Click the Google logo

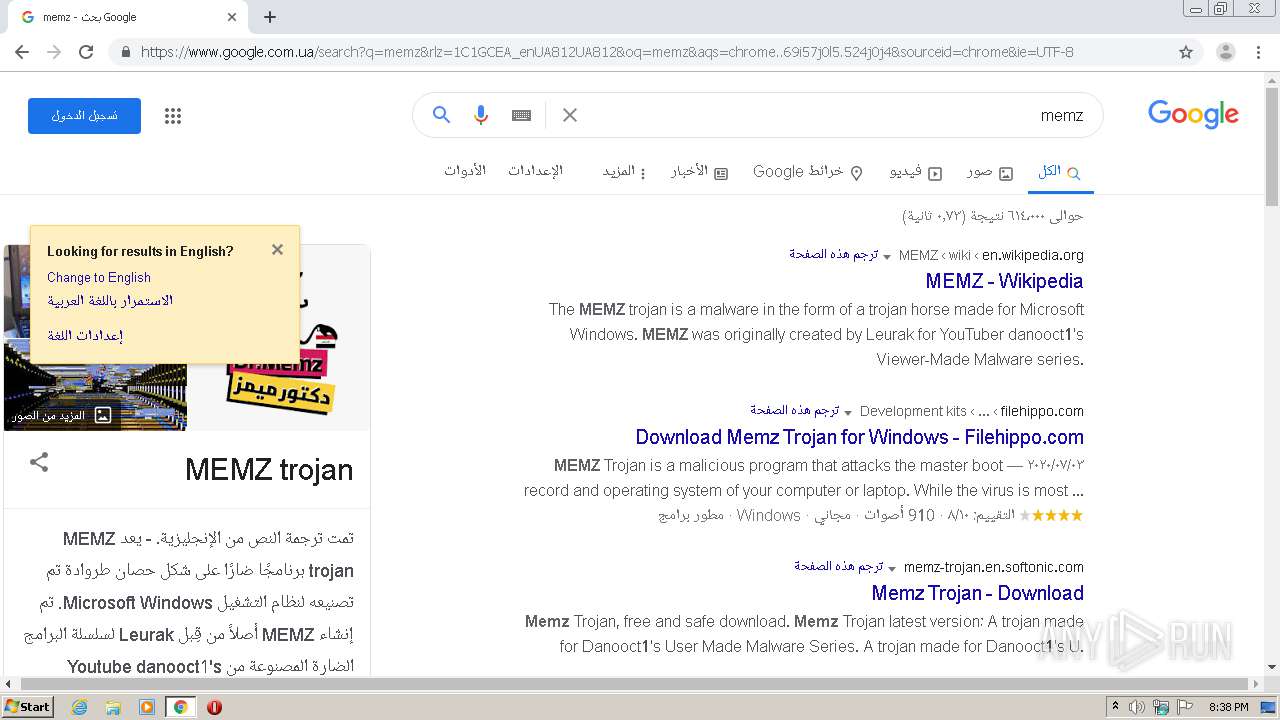[x=1193, y=114]
